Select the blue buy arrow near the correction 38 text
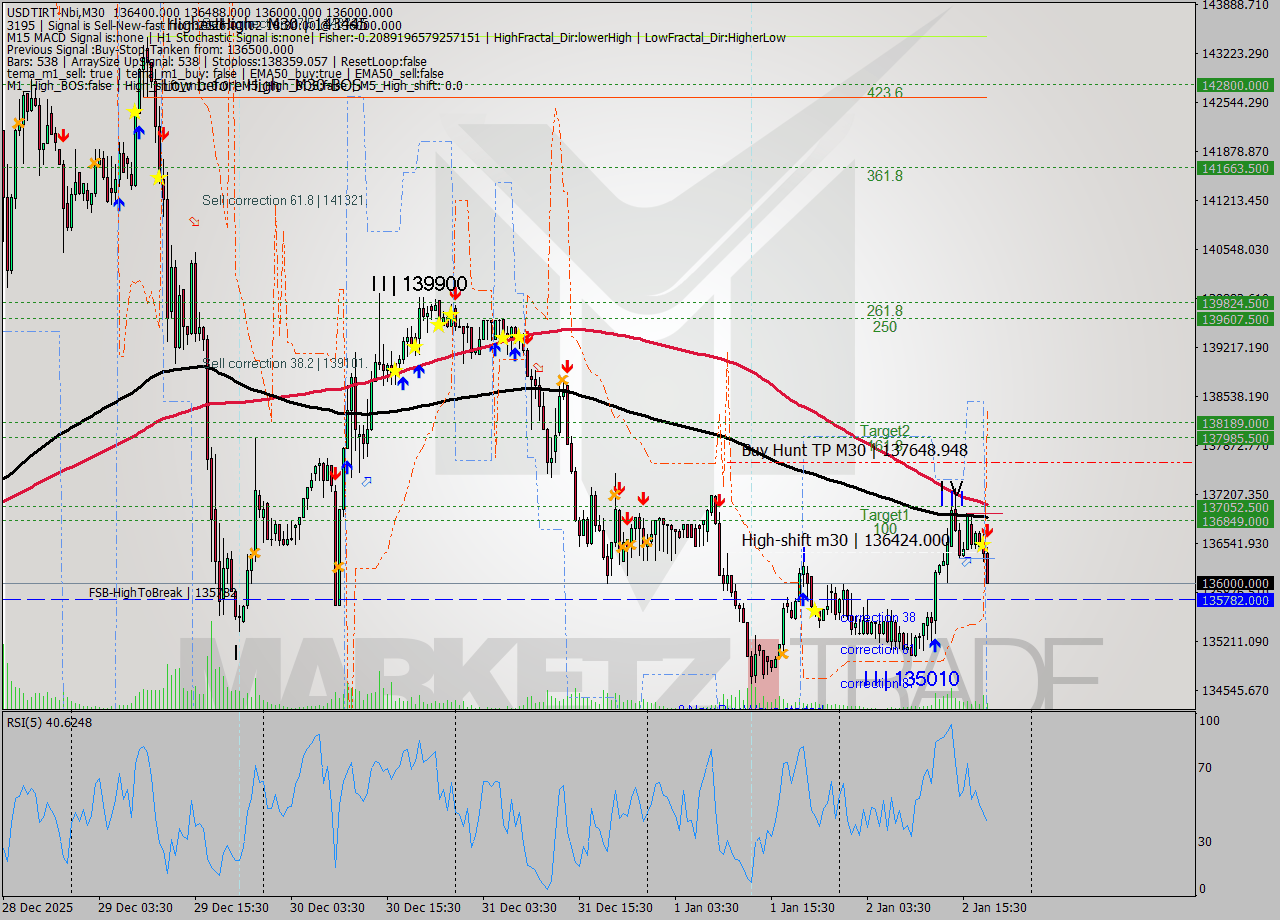The height and width of the screenshot is (920, 1280). [x=803, y=599]
